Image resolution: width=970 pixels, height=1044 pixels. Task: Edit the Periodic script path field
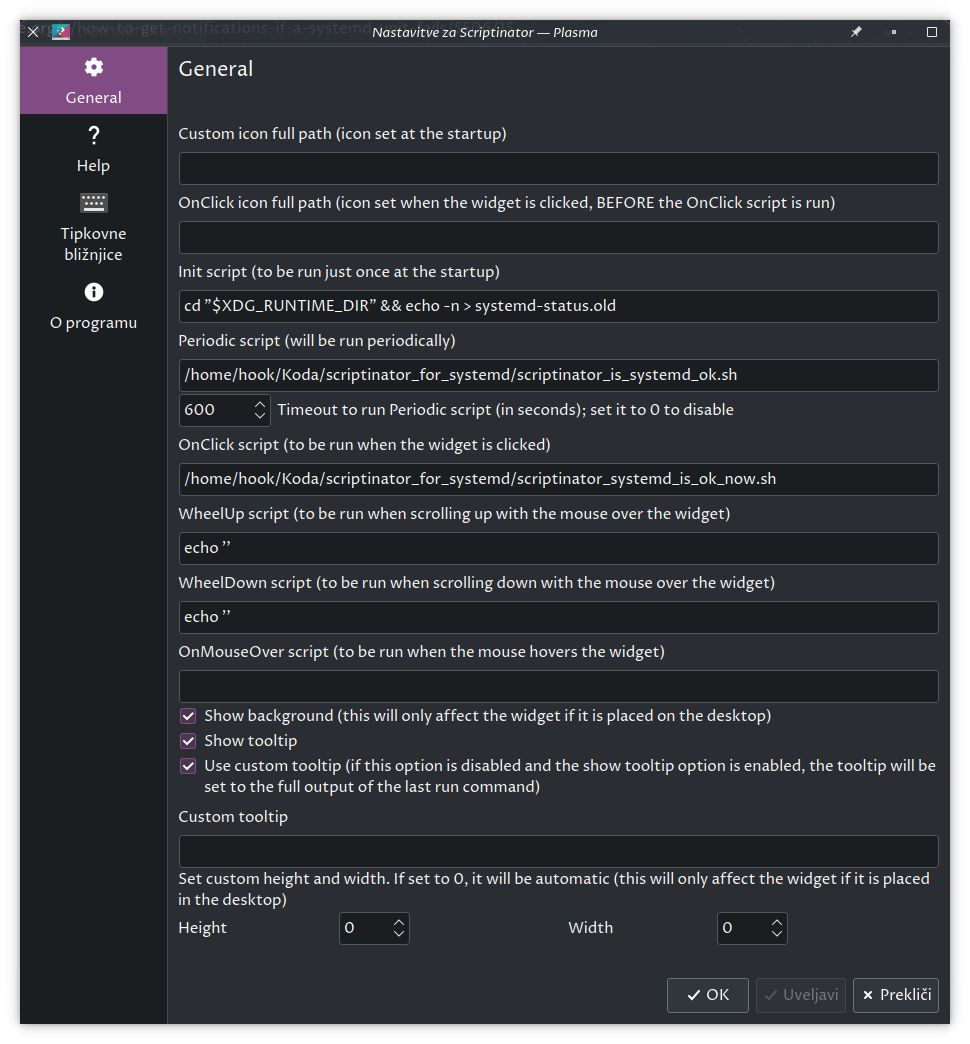click(x=558, y=376)
